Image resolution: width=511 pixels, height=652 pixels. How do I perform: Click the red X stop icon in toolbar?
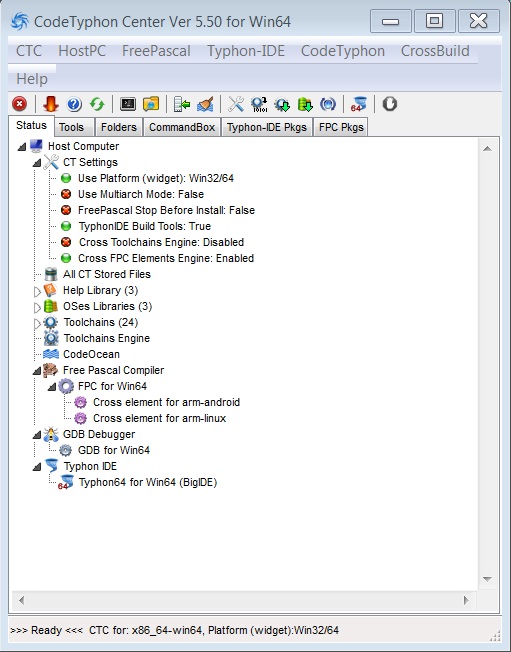pos(20,104)
